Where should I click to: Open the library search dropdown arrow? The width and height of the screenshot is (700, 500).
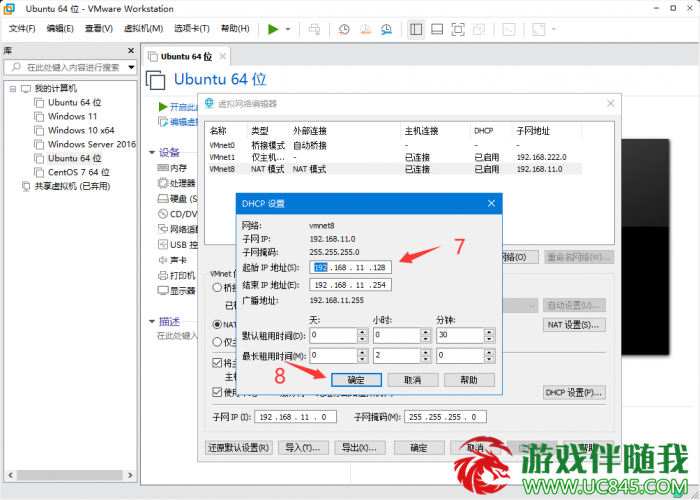coord(131,67)
